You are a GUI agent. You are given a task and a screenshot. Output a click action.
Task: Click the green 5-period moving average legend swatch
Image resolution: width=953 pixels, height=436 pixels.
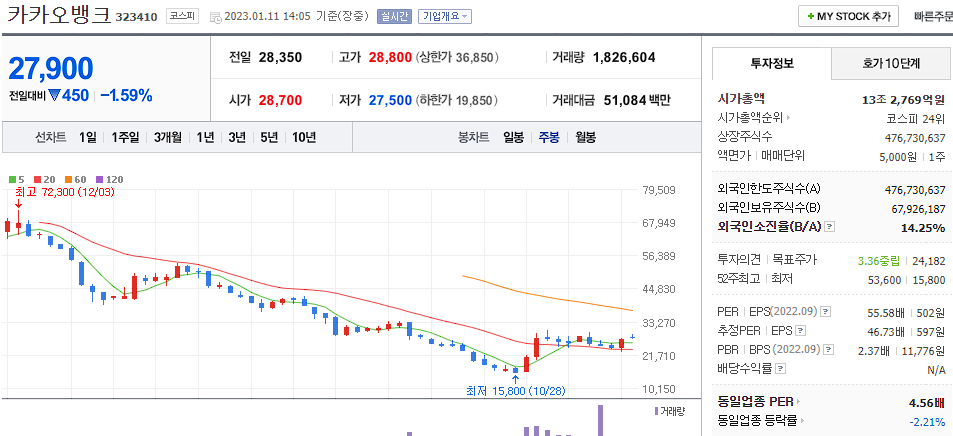pyautogui.click(x=12, y=179)
